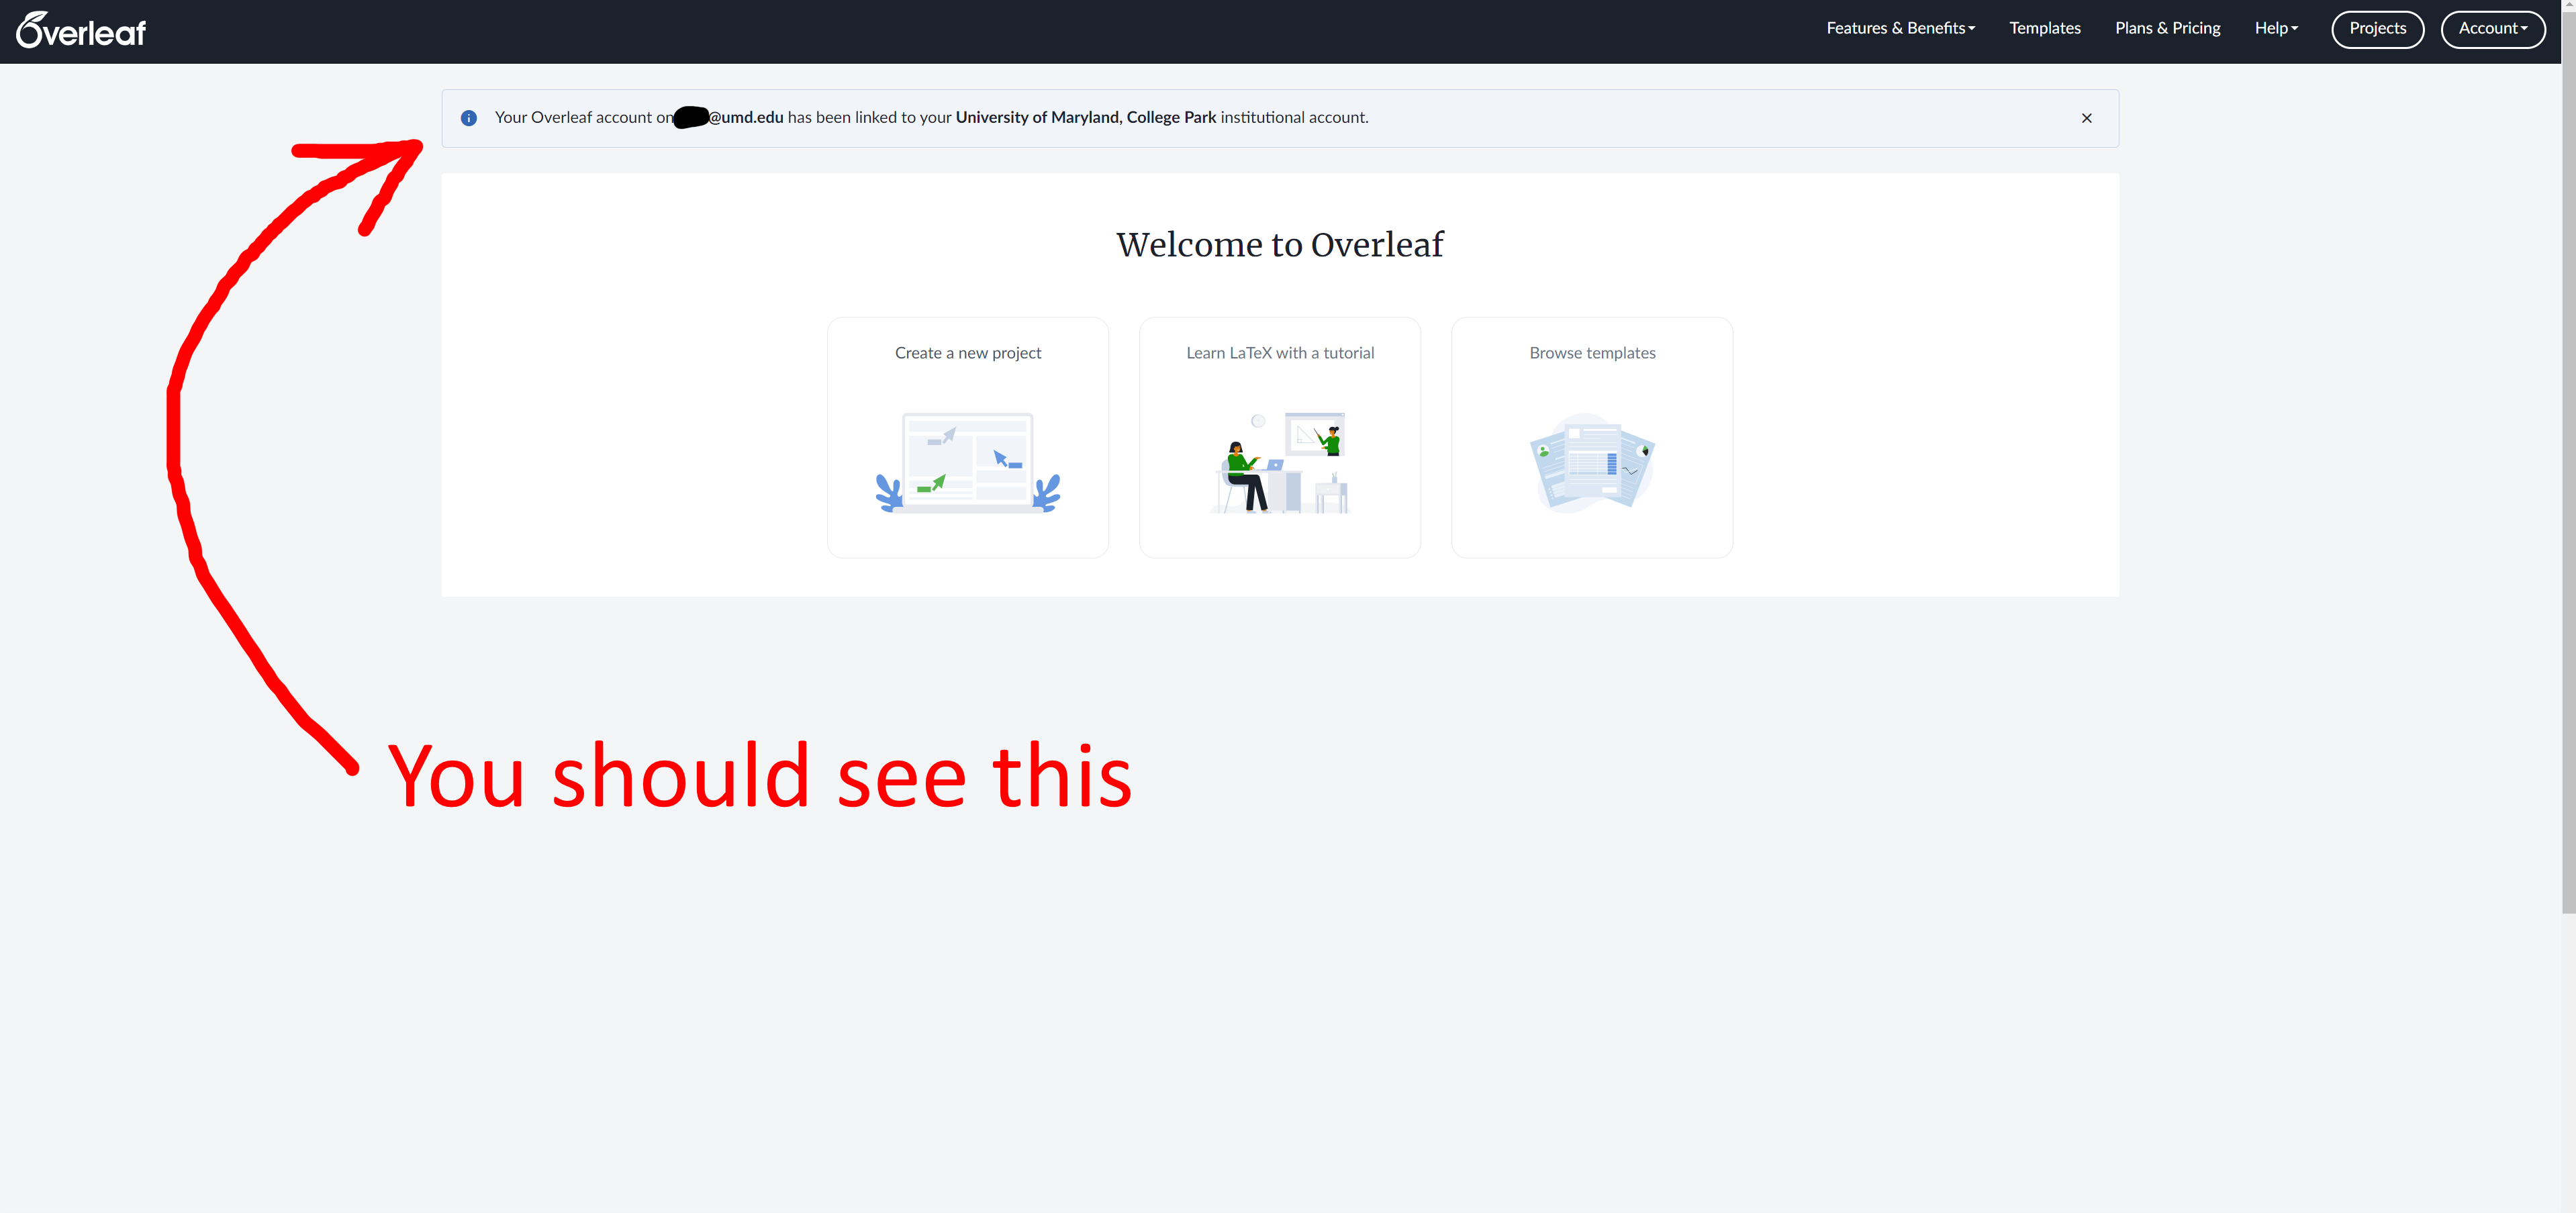2576x1213 pixels.
Task: Open the Account dropdown
Action: (x=2493, y=29)
